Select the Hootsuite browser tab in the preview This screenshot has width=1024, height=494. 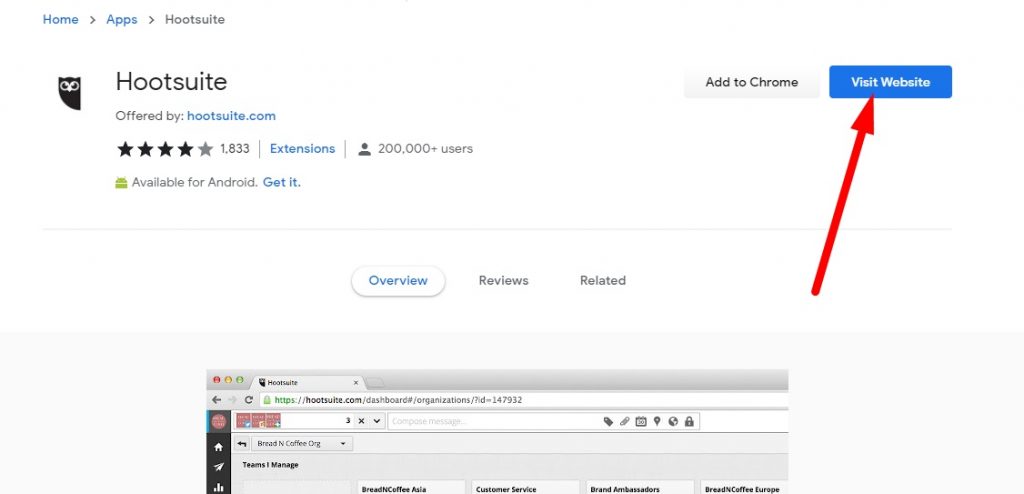point(306,382)
